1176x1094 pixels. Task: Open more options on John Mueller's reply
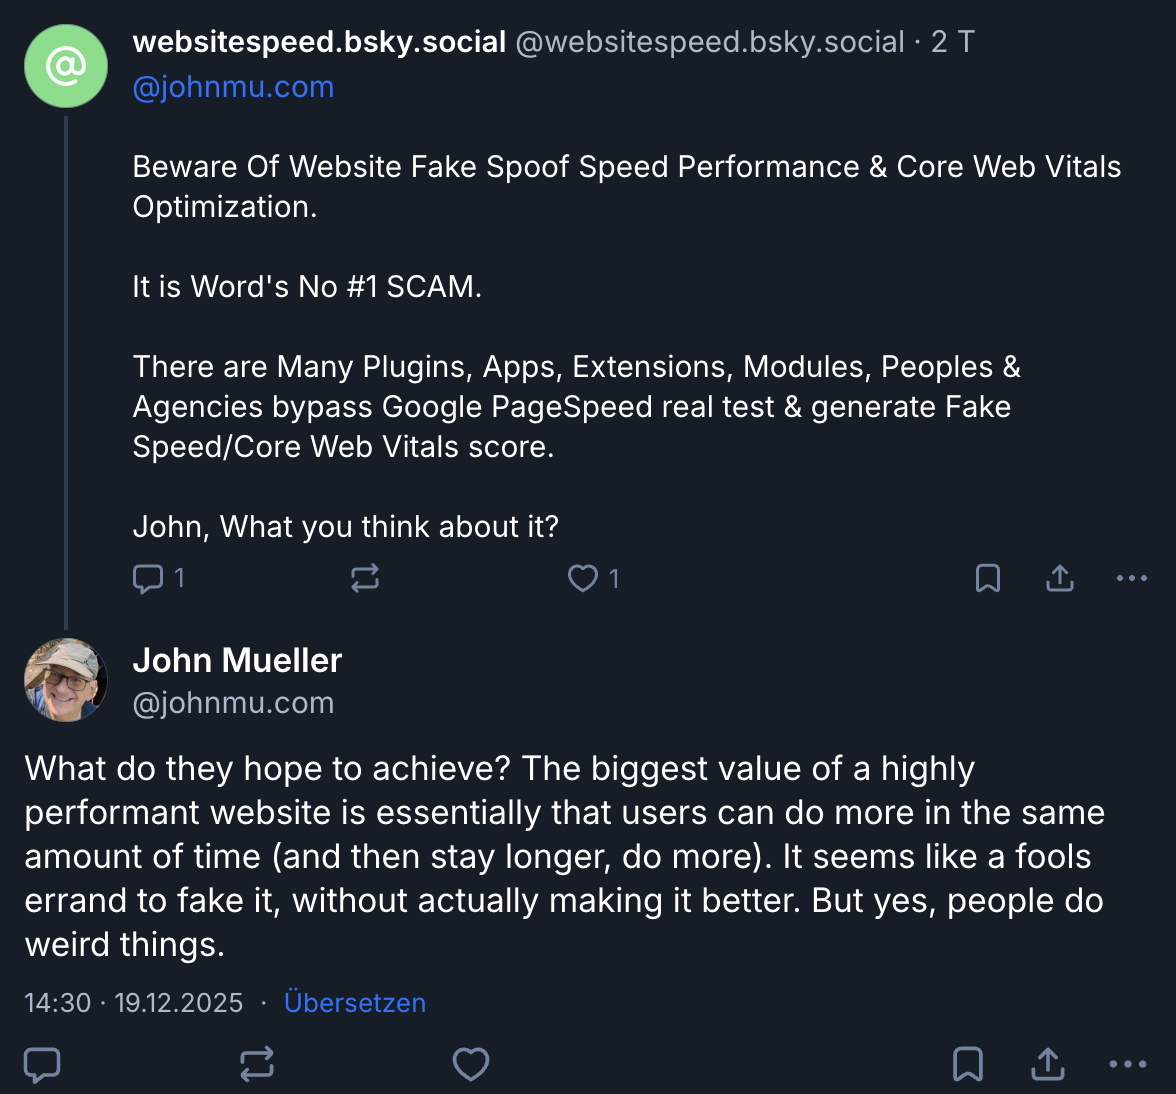click(x=1128, y=1063)
